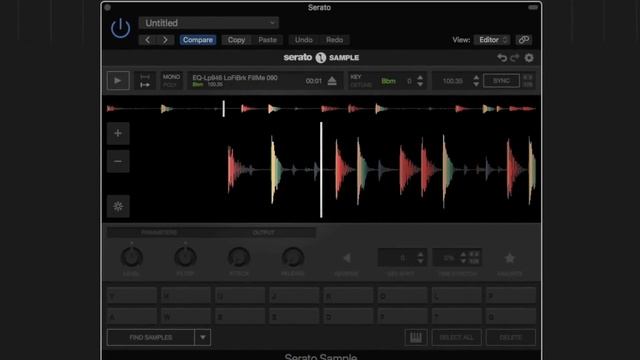
Task: Select the DETUNE mode label
Action: 361,85
